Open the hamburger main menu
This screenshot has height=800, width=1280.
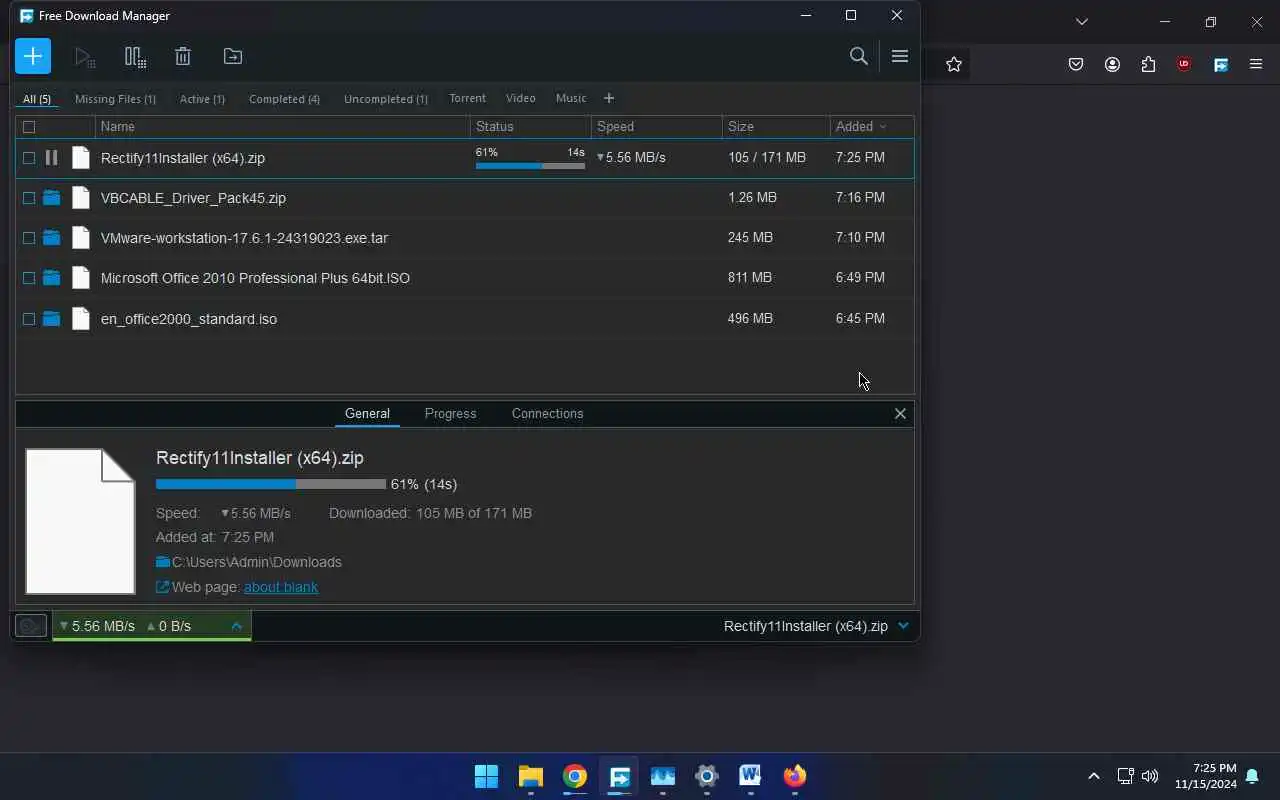point(900,56)
